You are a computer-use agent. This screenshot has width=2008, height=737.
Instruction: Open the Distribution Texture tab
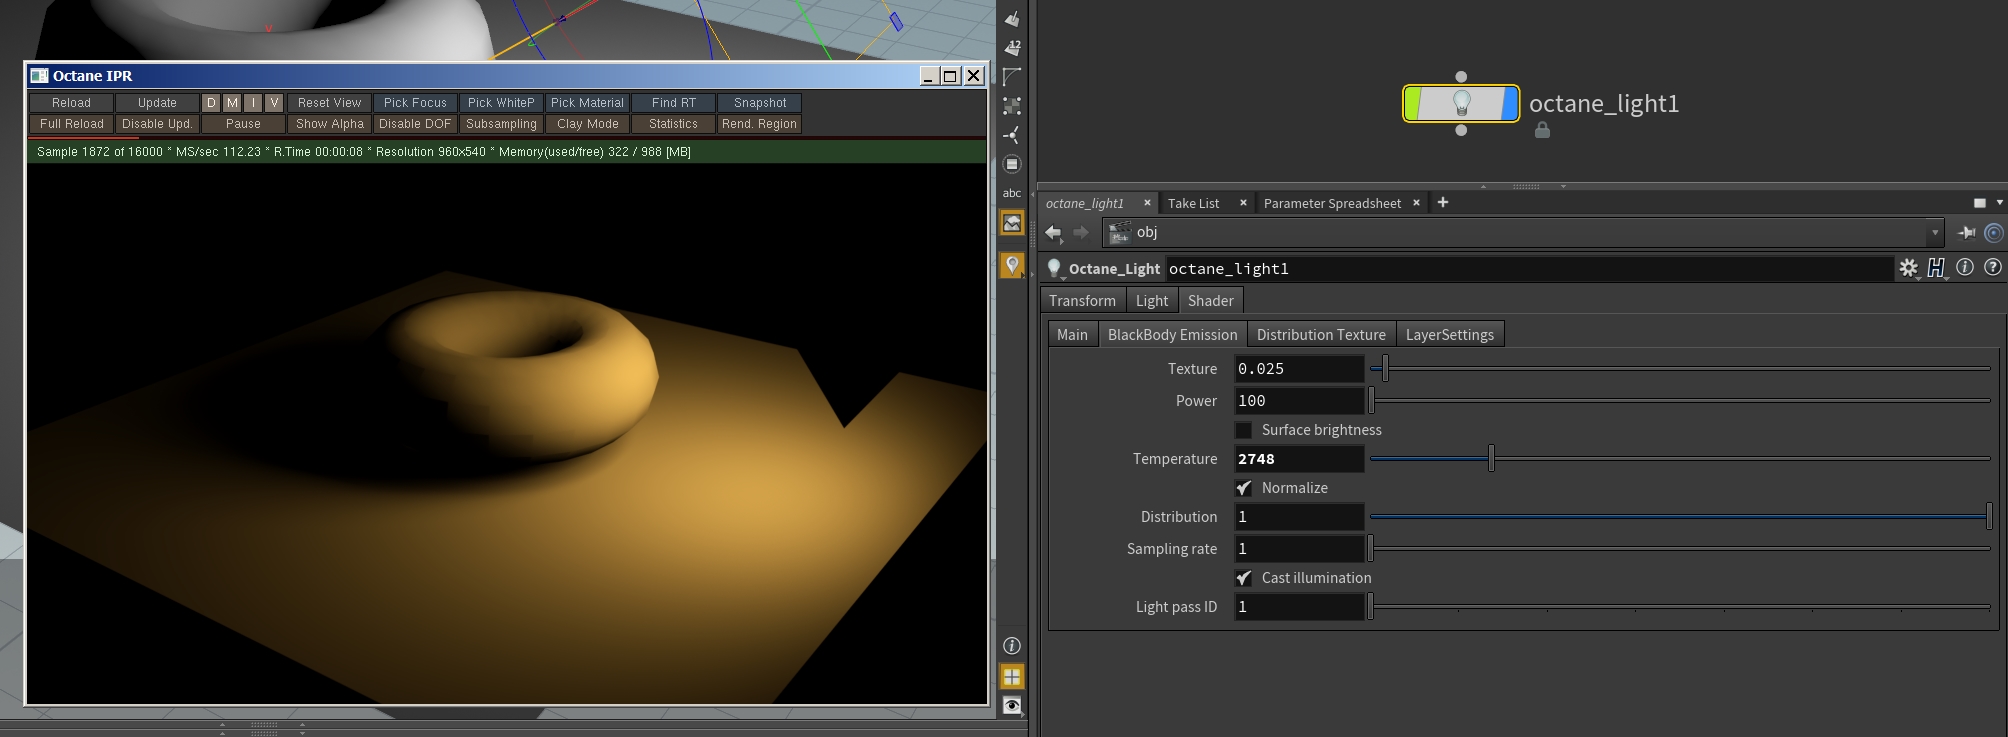click(x=1321, y=335)
